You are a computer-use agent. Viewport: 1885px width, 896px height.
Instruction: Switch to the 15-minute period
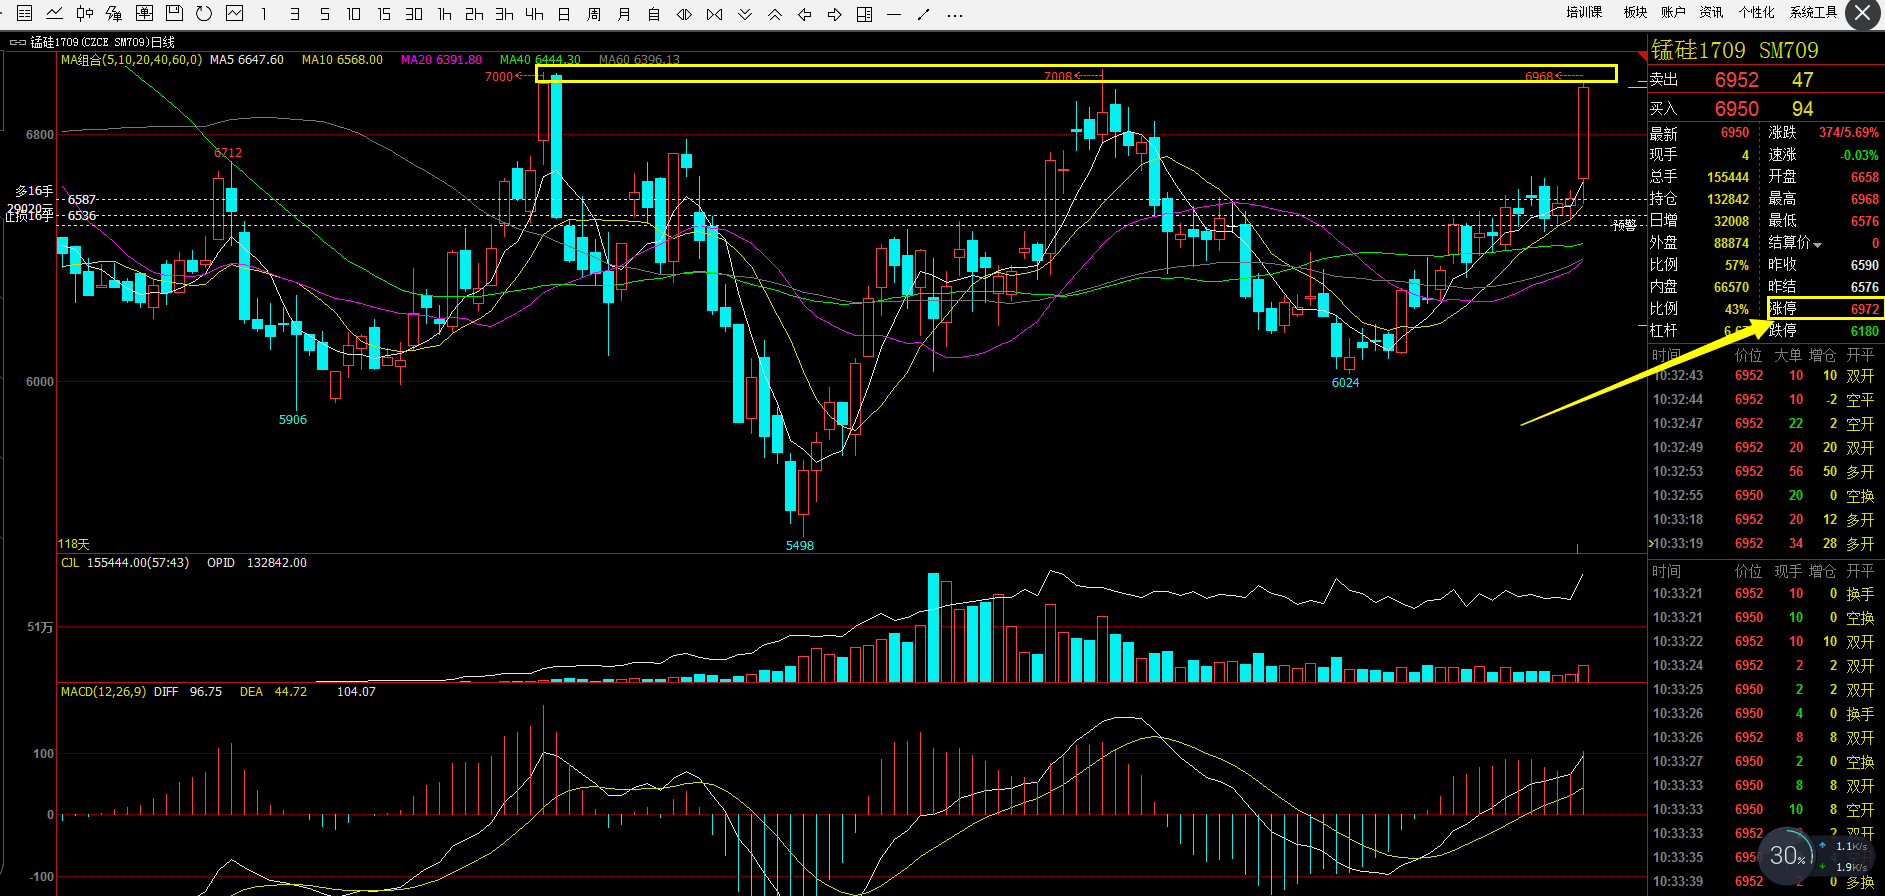(x=384, y=14)
